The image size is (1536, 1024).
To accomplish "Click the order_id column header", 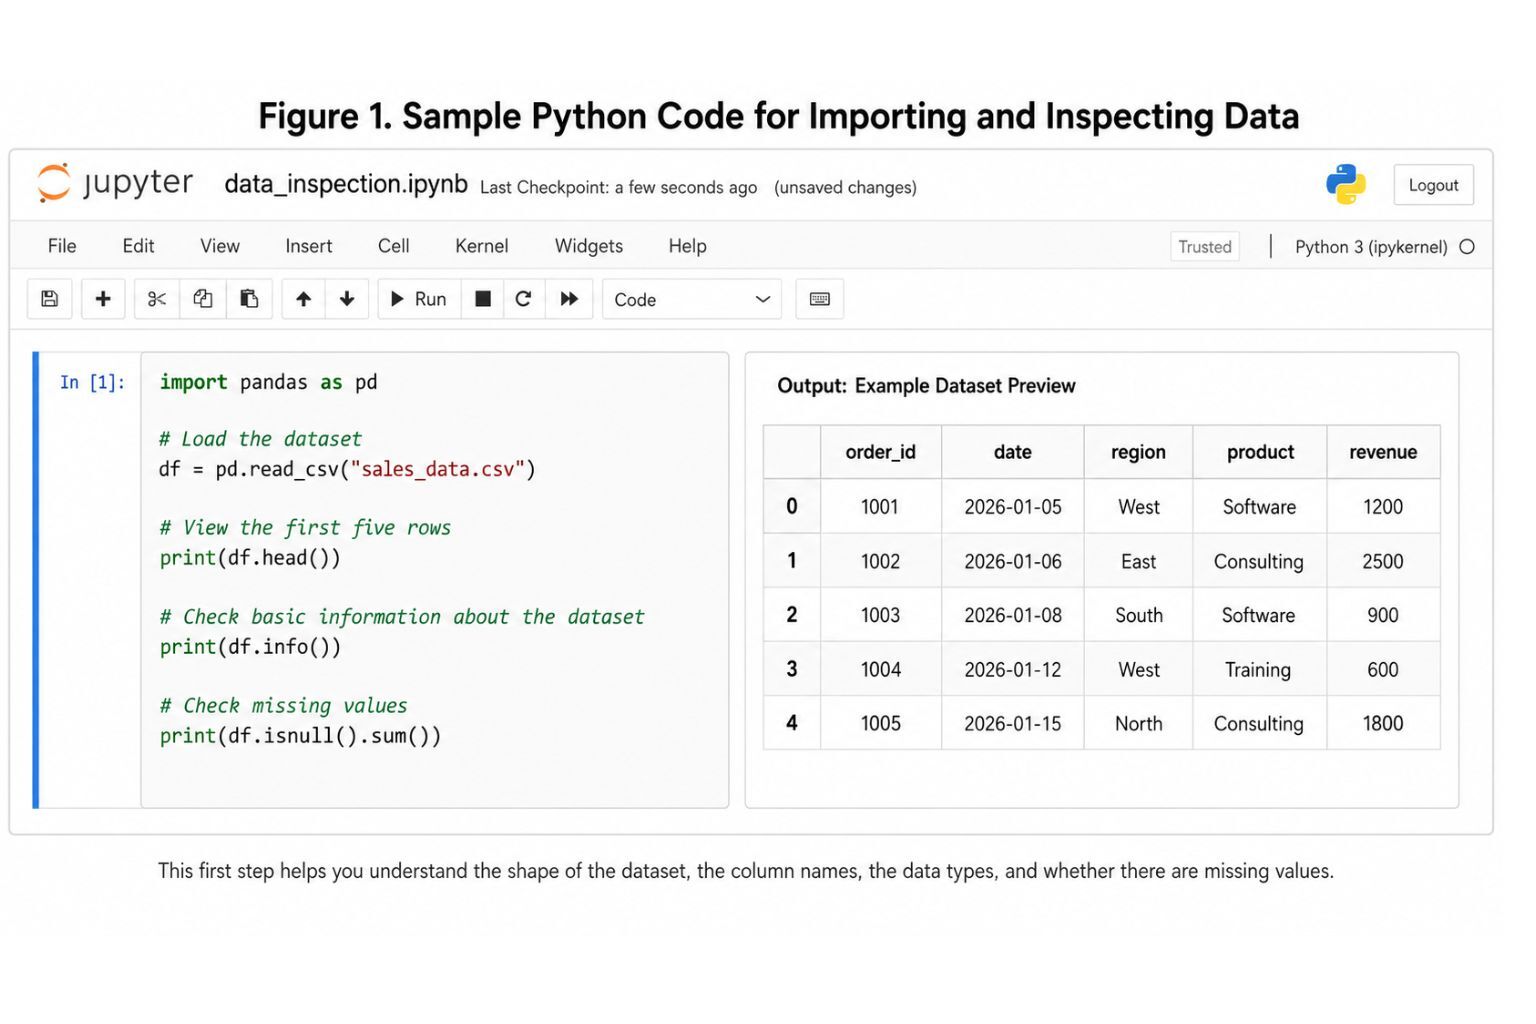I will click(880, 452).
